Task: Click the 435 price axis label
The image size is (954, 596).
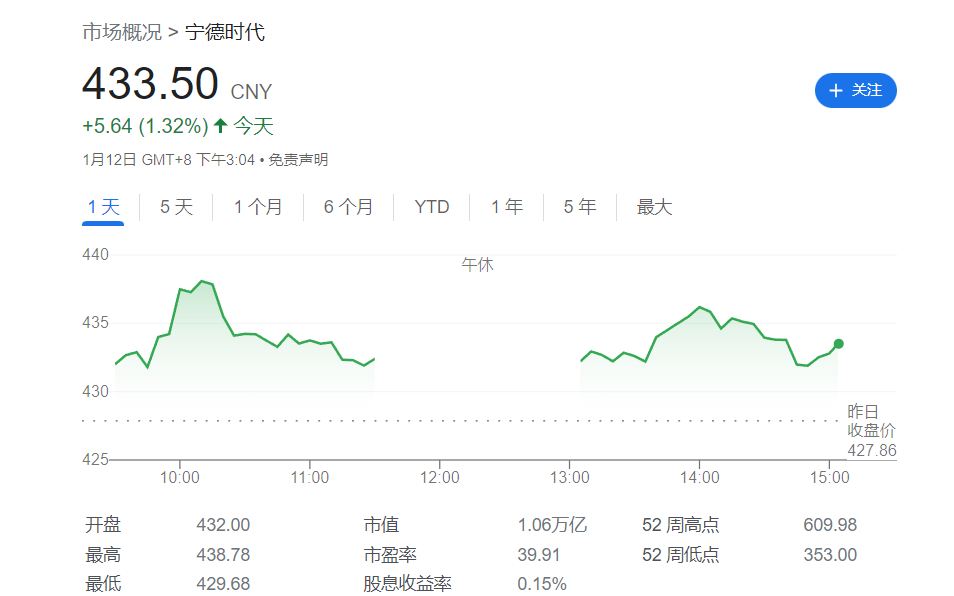Action: pyautogui.click(x=96, y=322)
